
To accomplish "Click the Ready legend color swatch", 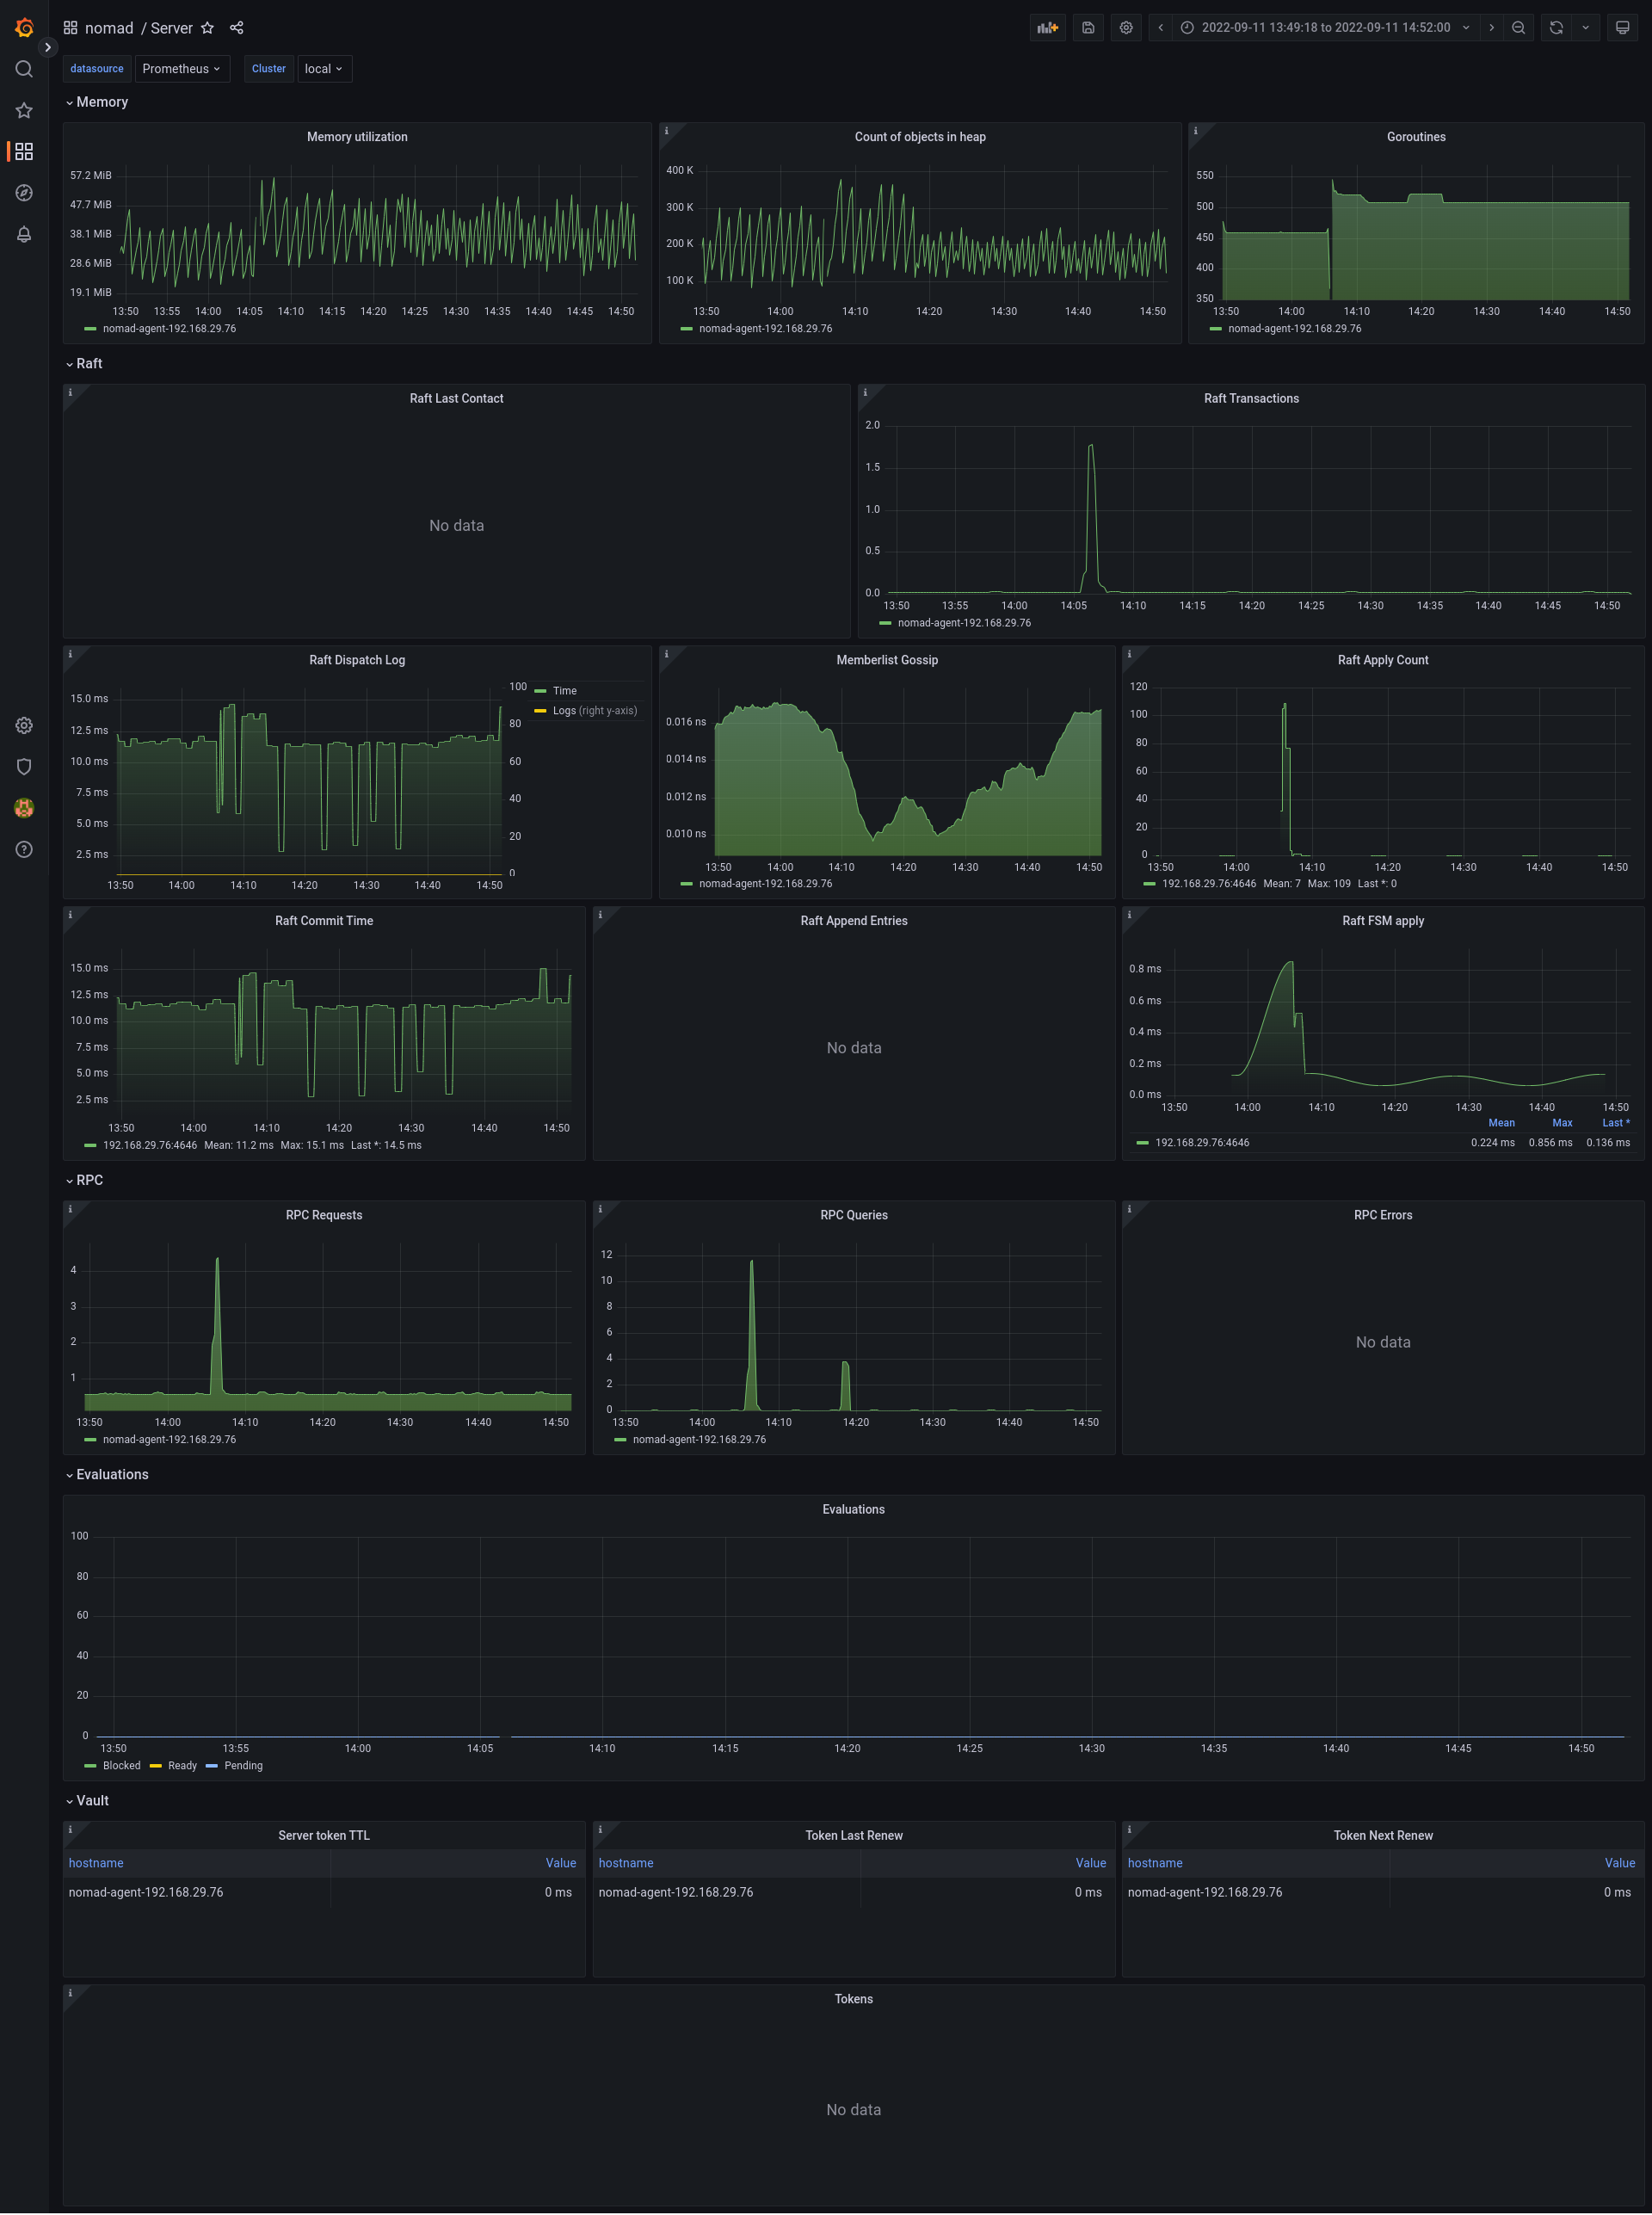I will tap(156, 1766).
